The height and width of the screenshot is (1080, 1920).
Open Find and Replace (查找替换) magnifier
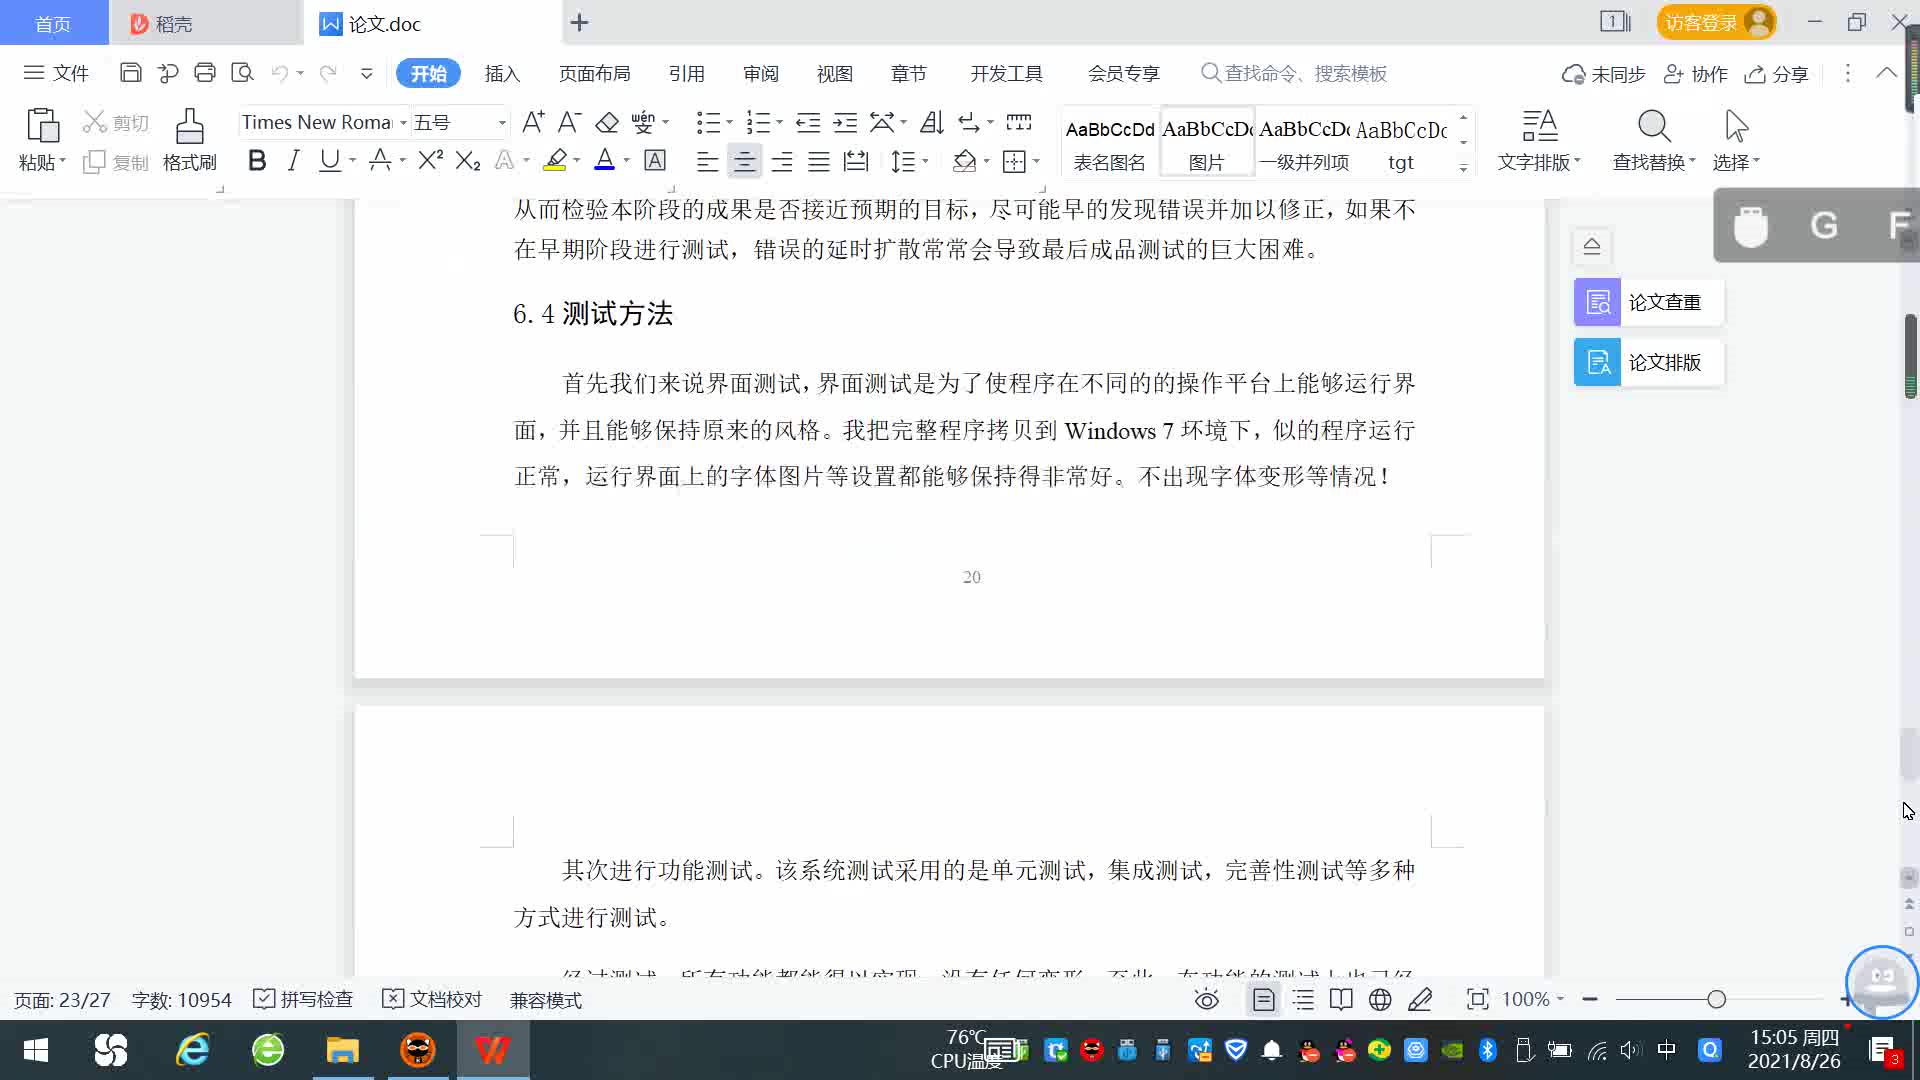[x=1654, y=127]
